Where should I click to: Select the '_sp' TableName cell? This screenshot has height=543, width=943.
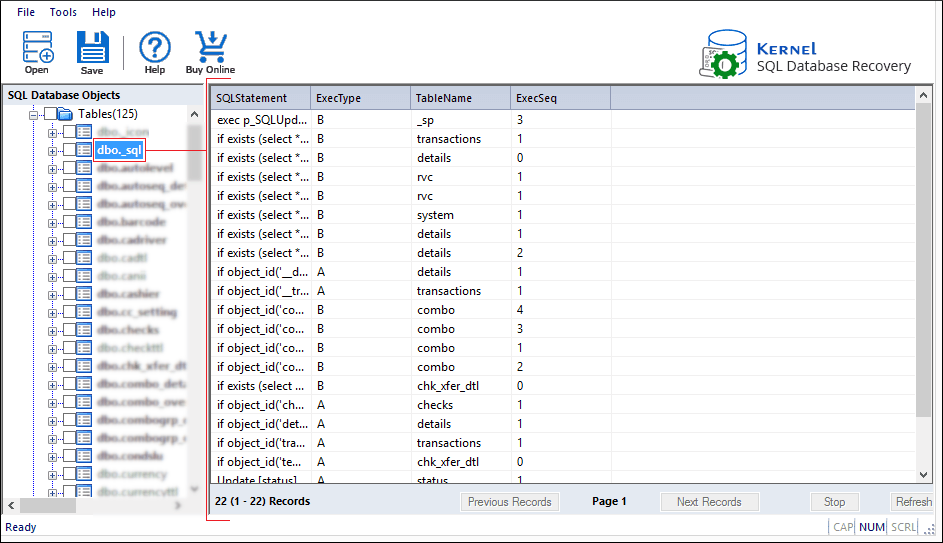[461, 120]
